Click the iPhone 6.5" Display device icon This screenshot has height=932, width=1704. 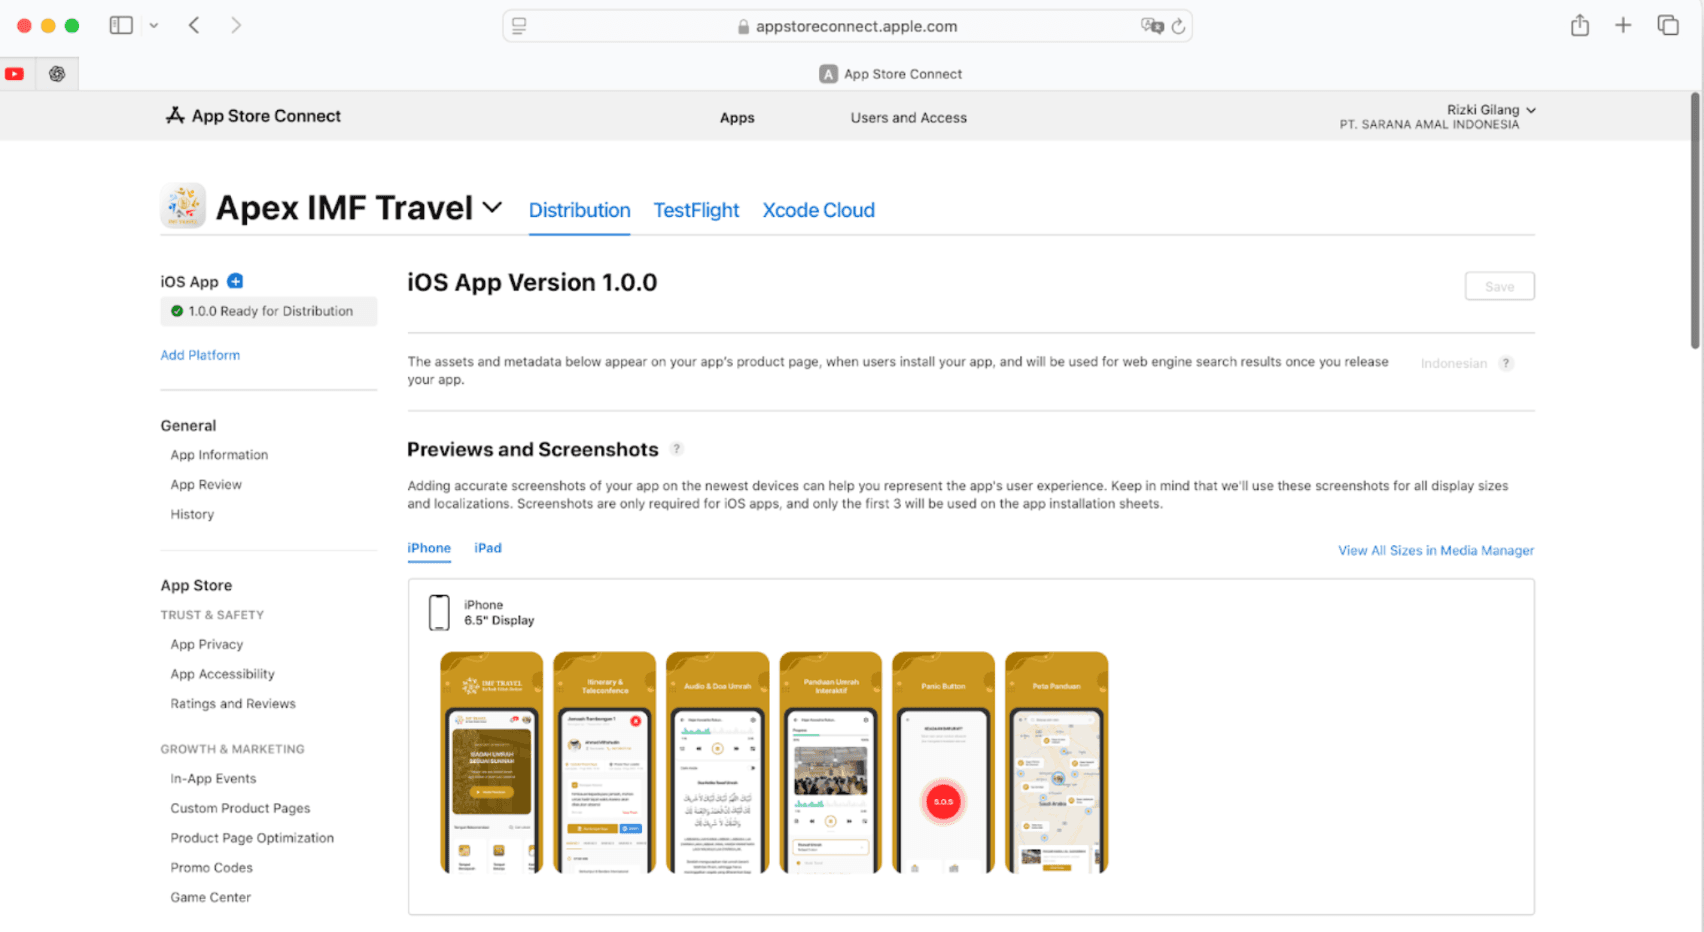pyautogui.click(x=439, y=612)
